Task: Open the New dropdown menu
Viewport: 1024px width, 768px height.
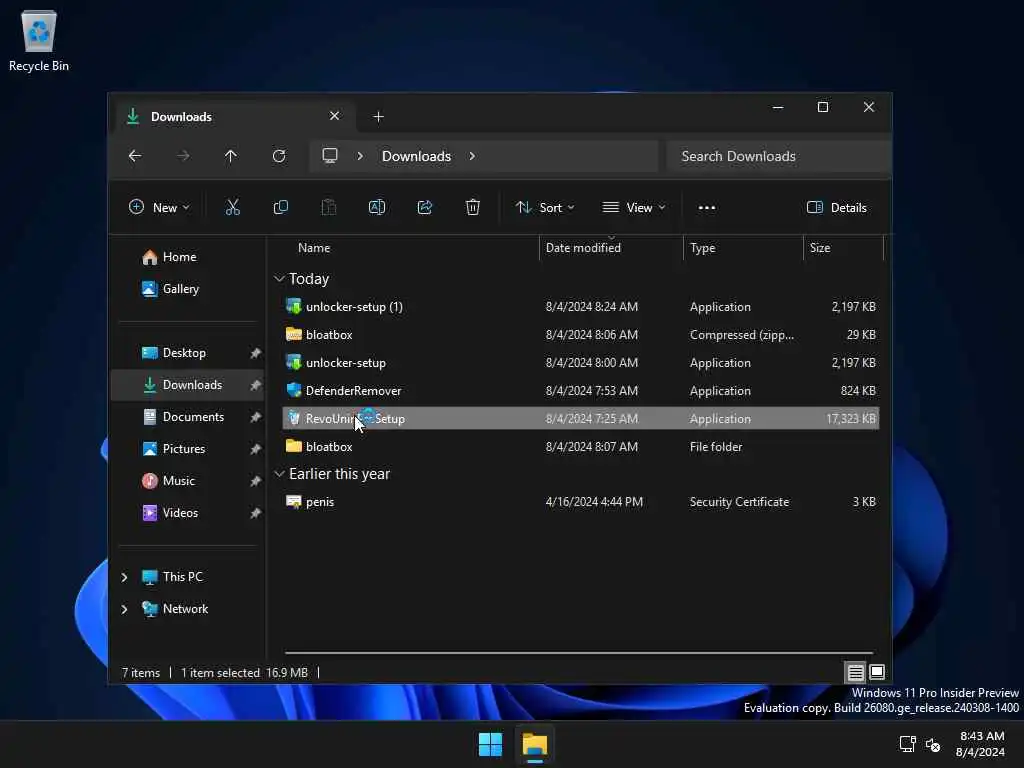Action: click(159, 208)
